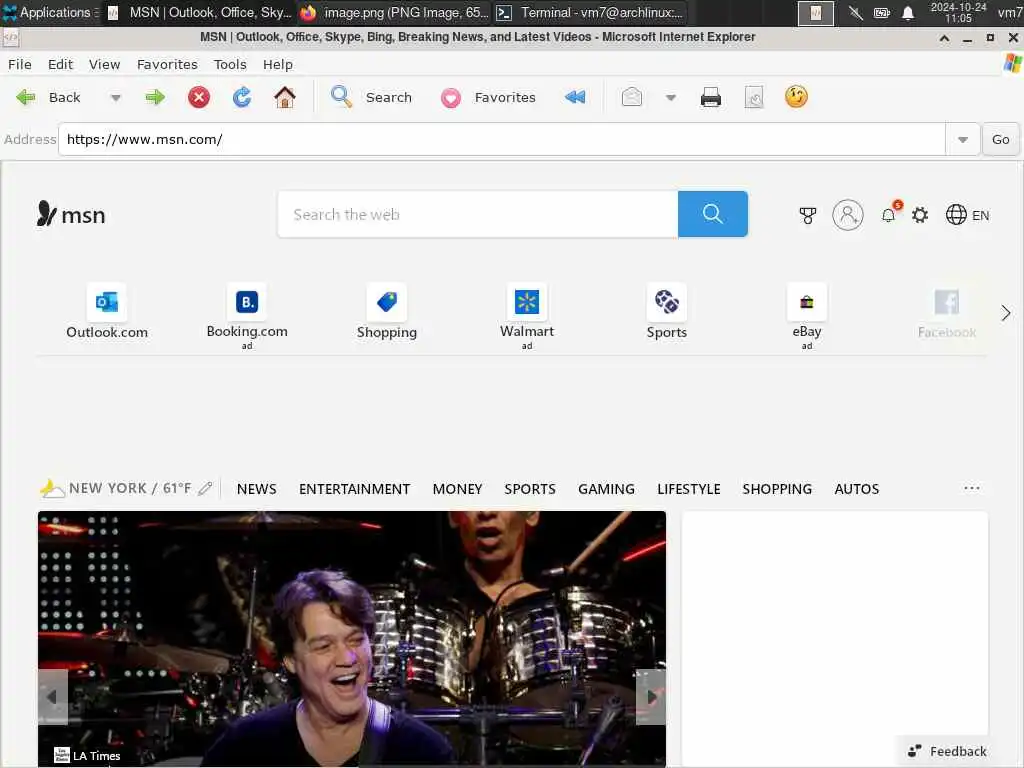Screen dimensions: 1024x768
Task: Open the concert drummer headline image
Action: tap(352, 639)
